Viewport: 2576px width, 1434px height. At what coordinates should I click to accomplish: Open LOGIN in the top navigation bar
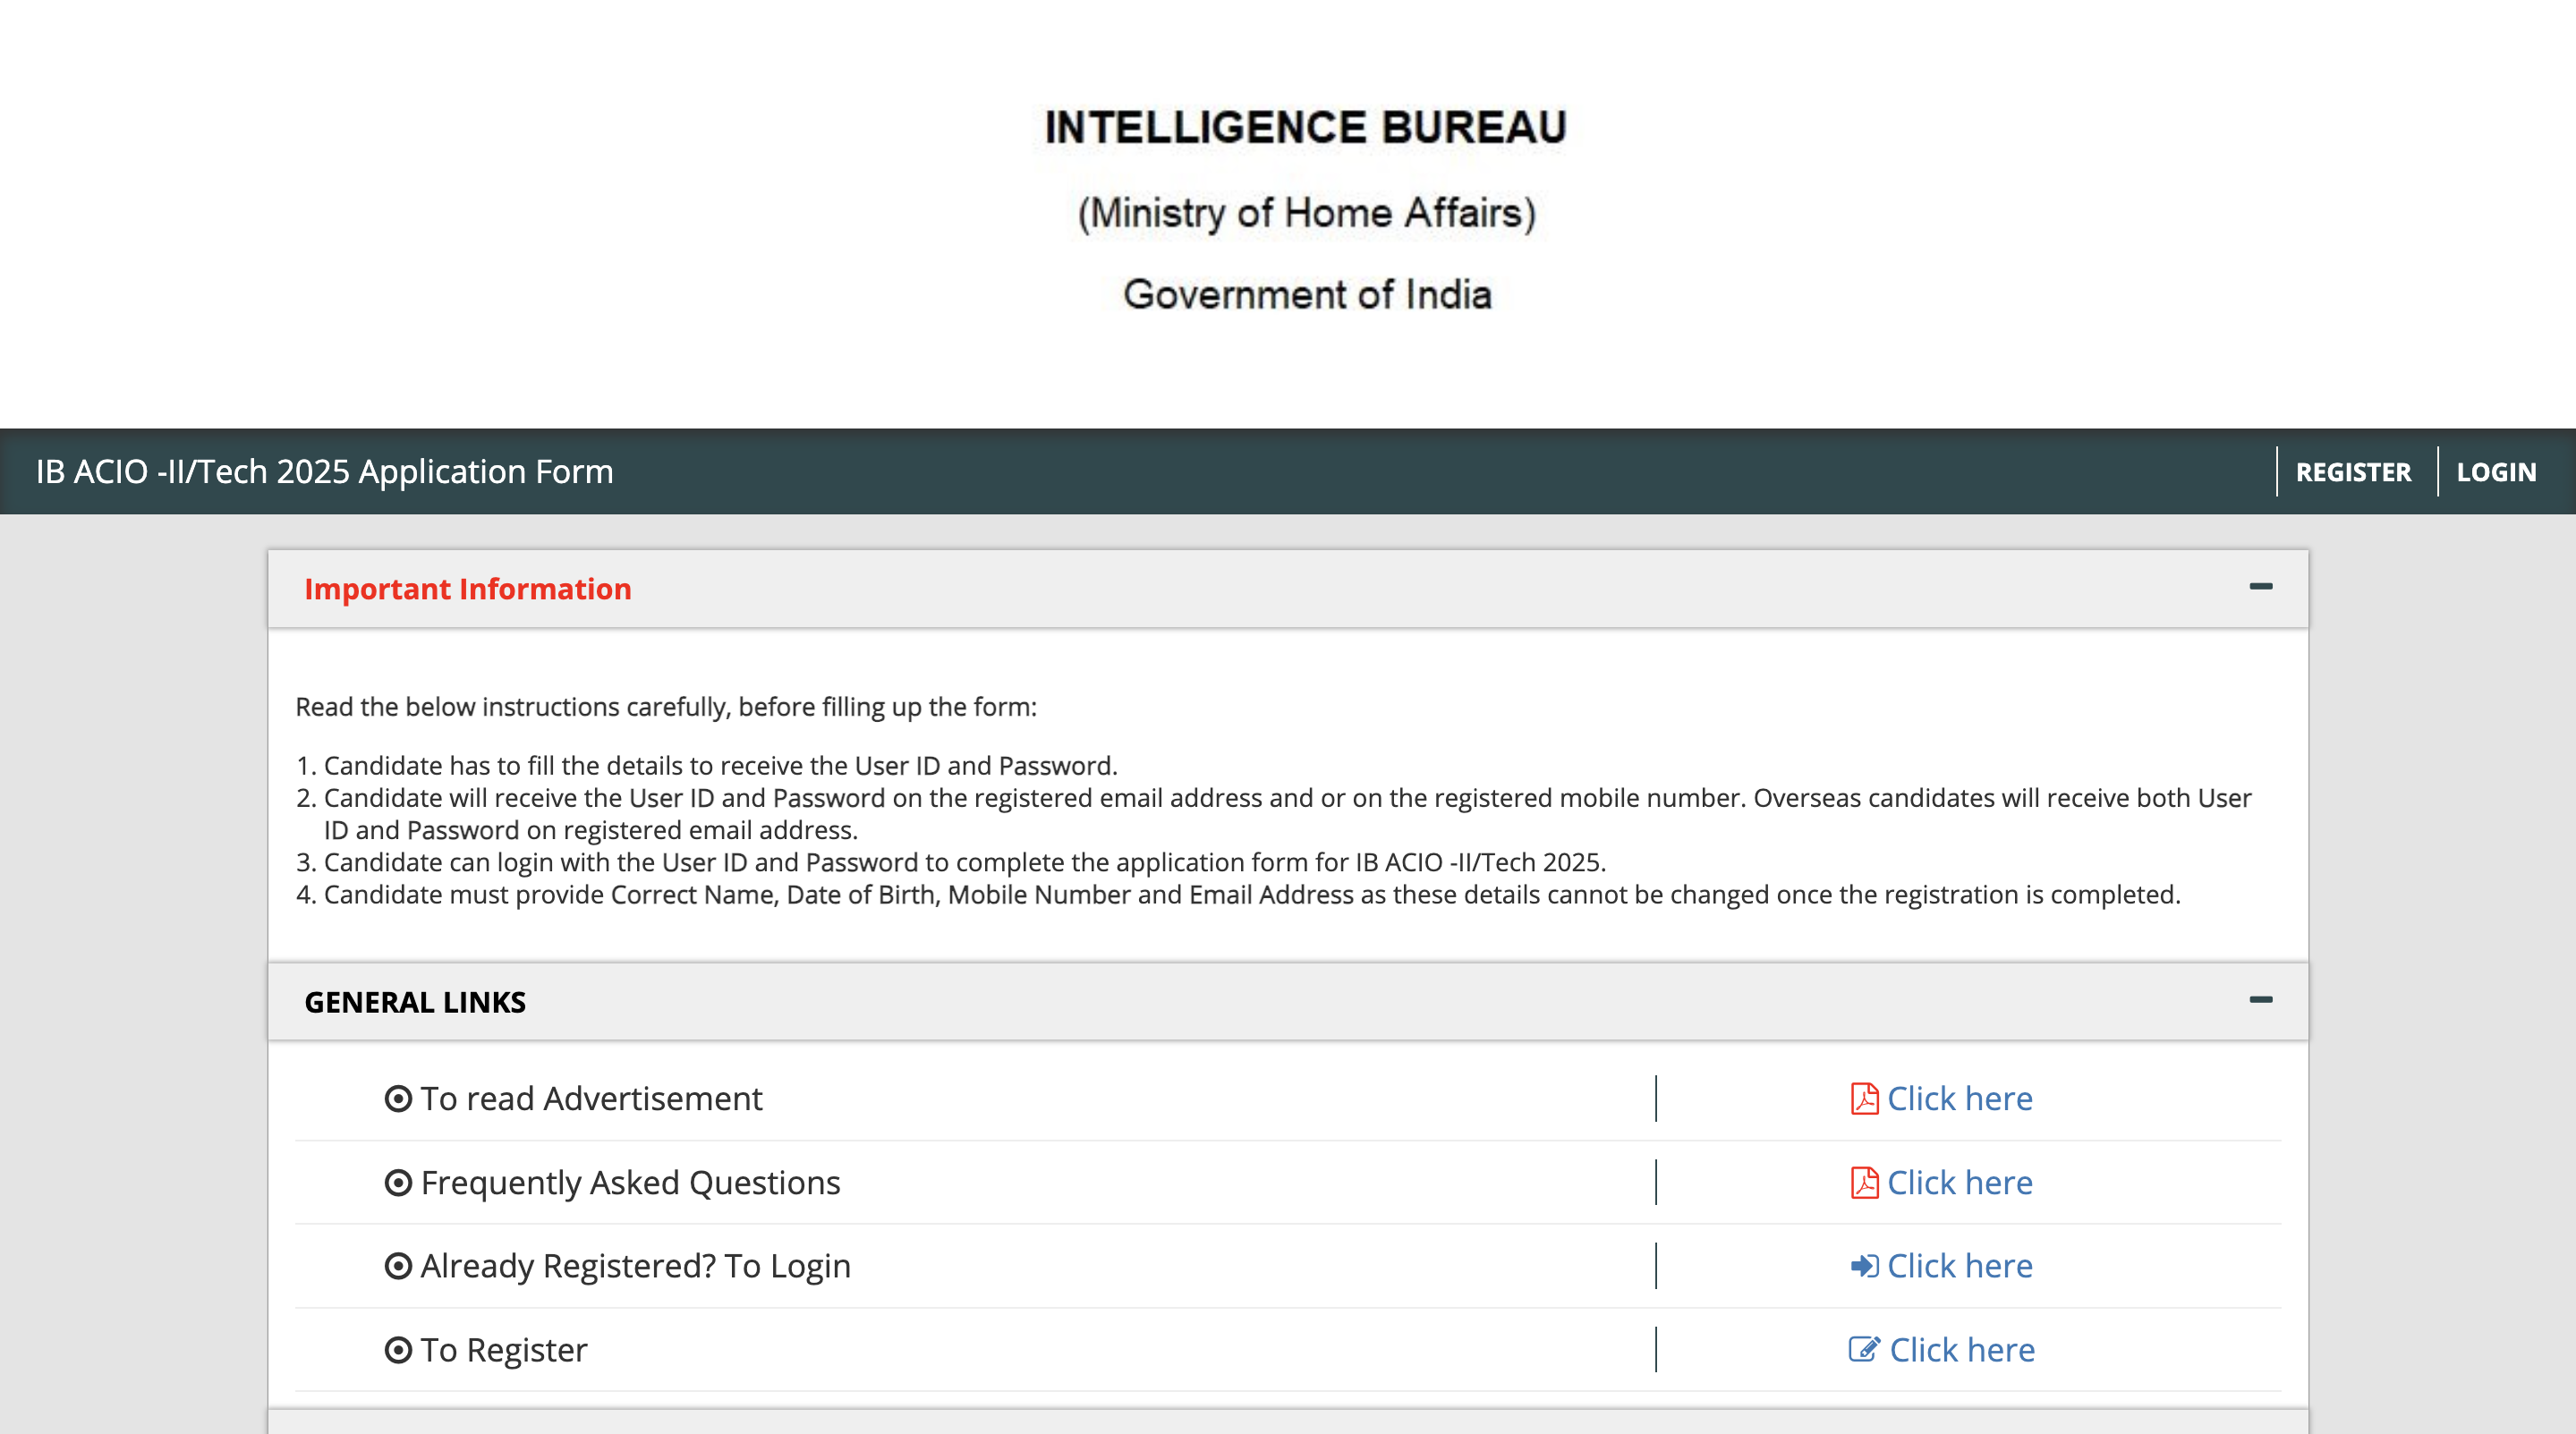tap(2496, 472)
